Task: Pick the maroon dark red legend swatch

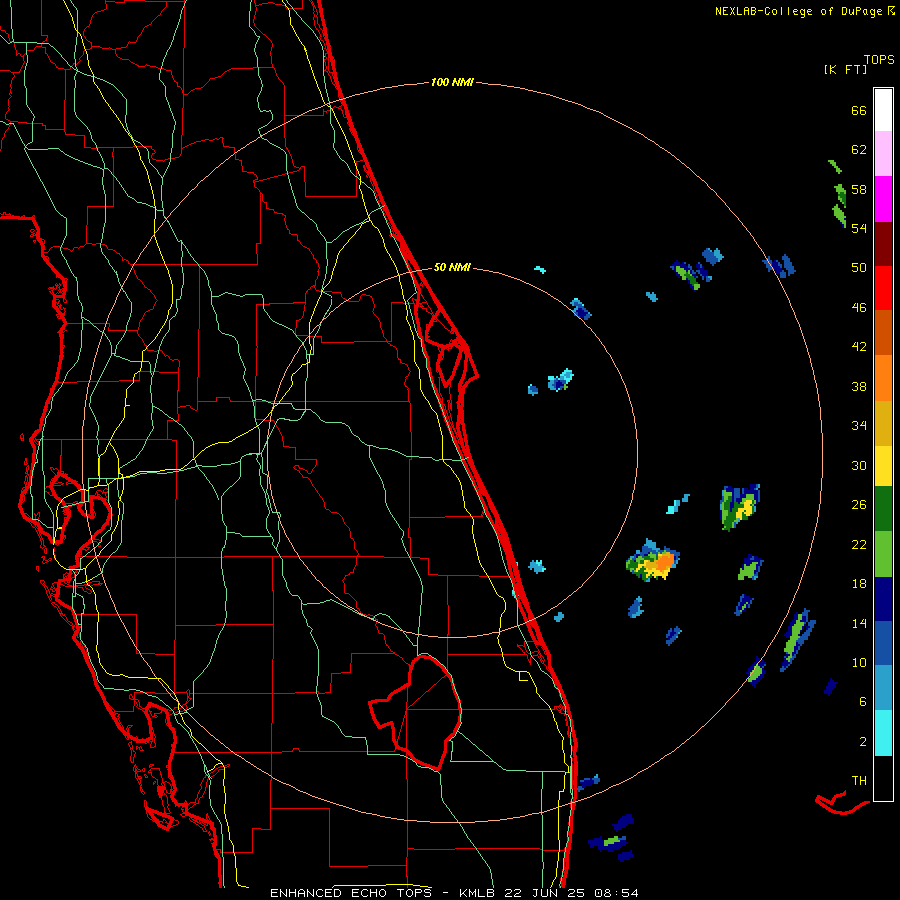Action: click(x=883, y=245)
